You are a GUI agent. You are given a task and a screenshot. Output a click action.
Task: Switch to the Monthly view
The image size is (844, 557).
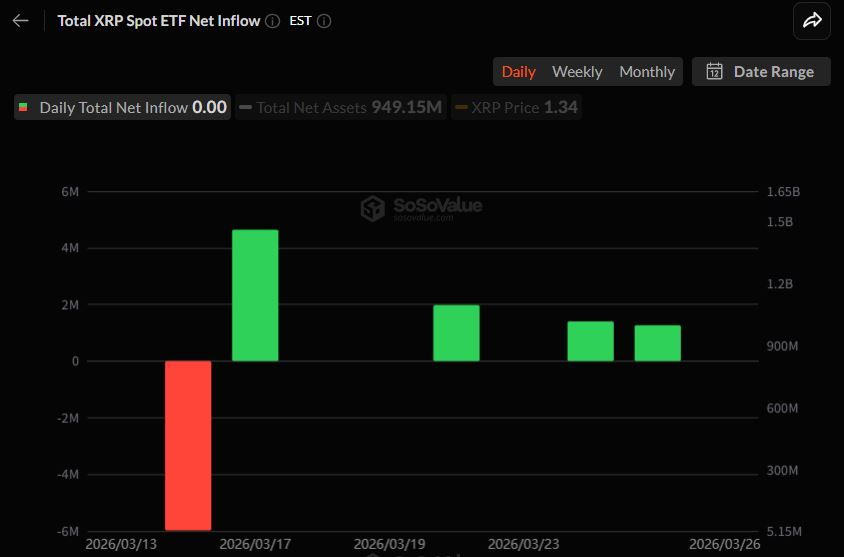coord(647,71)
